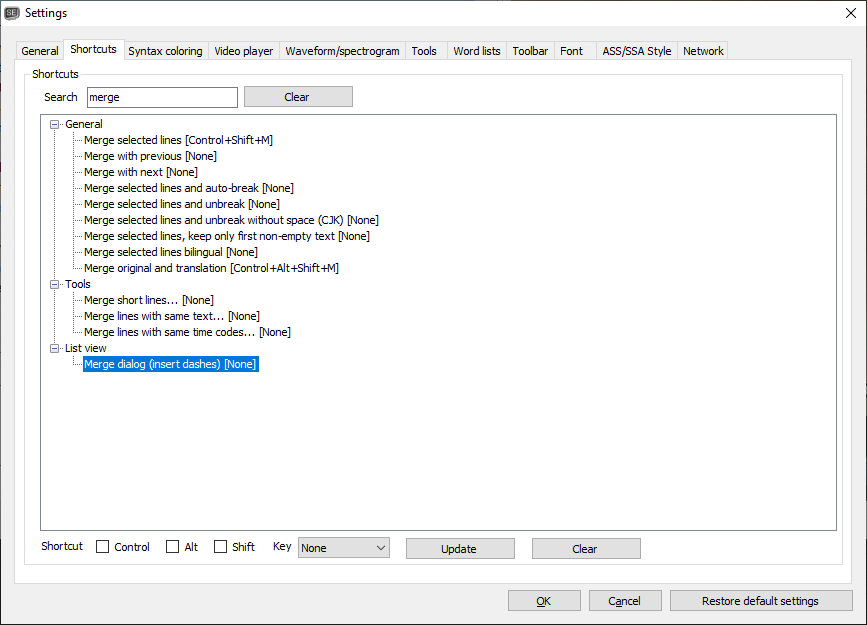Switch to ASS/SSA Style tab
Viewport: 867px width, 625px height.
click(636, 51)
